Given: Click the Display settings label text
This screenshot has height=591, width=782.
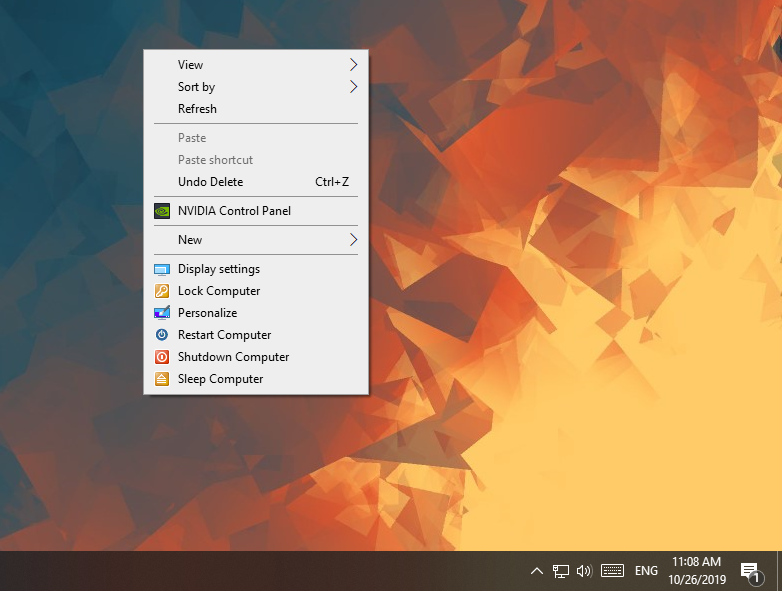Looking at the screenshot, I should [219, 269].
